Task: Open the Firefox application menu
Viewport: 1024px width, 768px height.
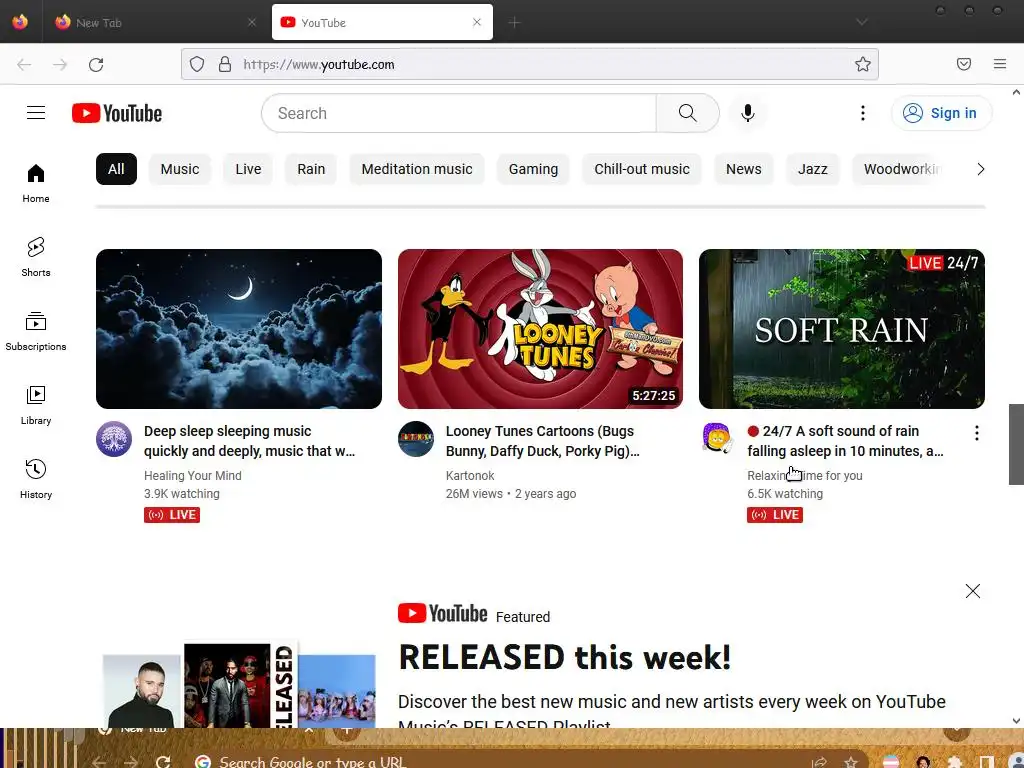Action: [1000, 64]
